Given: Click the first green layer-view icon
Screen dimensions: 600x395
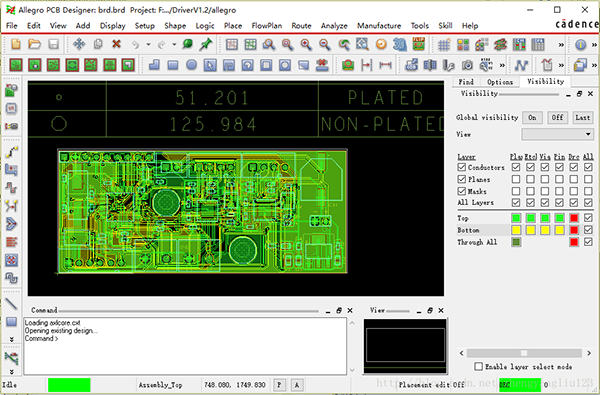Looking at the screenshot, I should pos(16,65).
